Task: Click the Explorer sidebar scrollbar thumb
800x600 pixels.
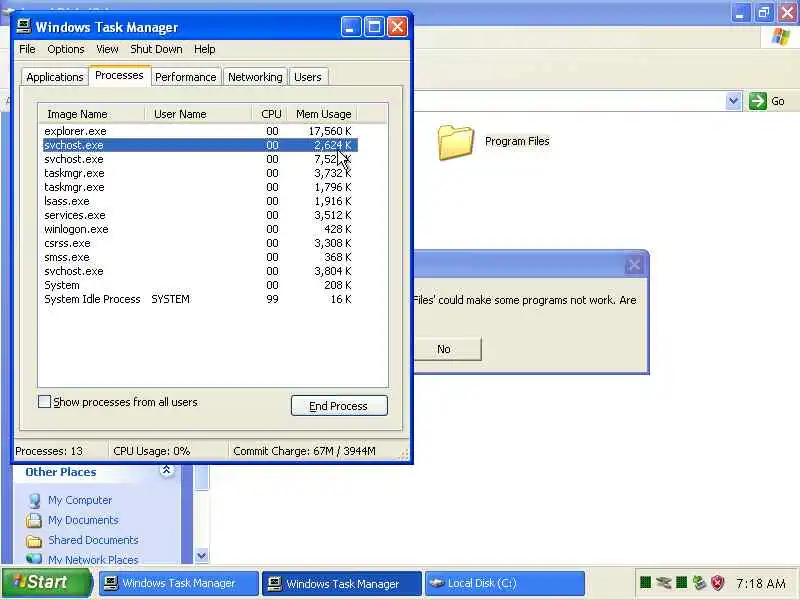Action: pos(202,478)
